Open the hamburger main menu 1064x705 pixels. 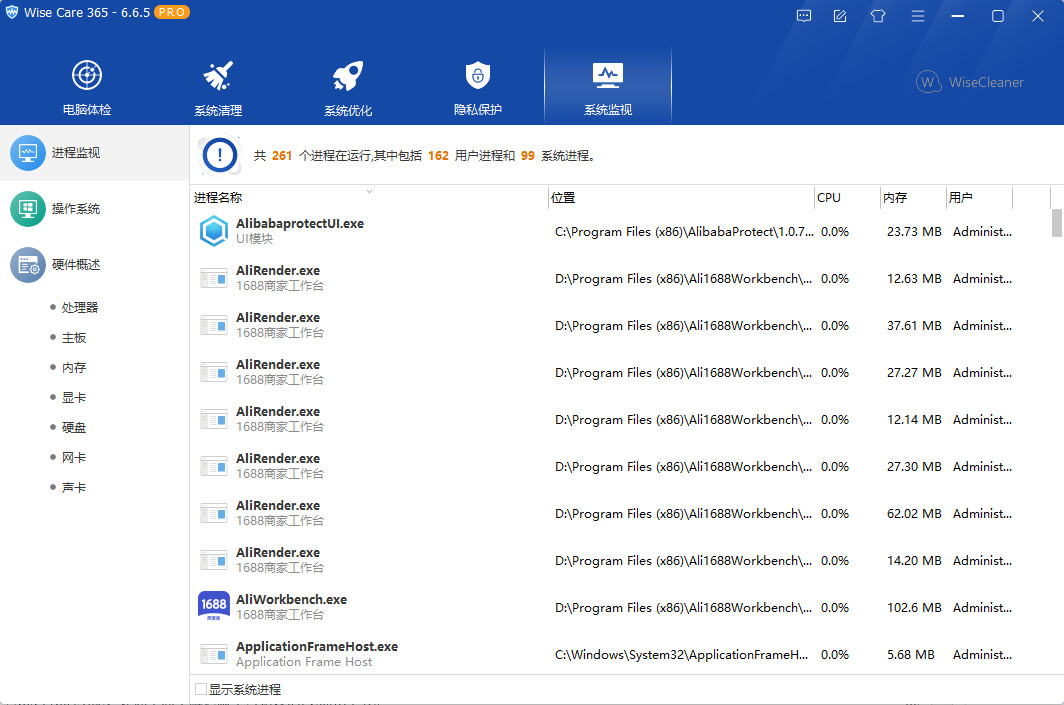917,16
